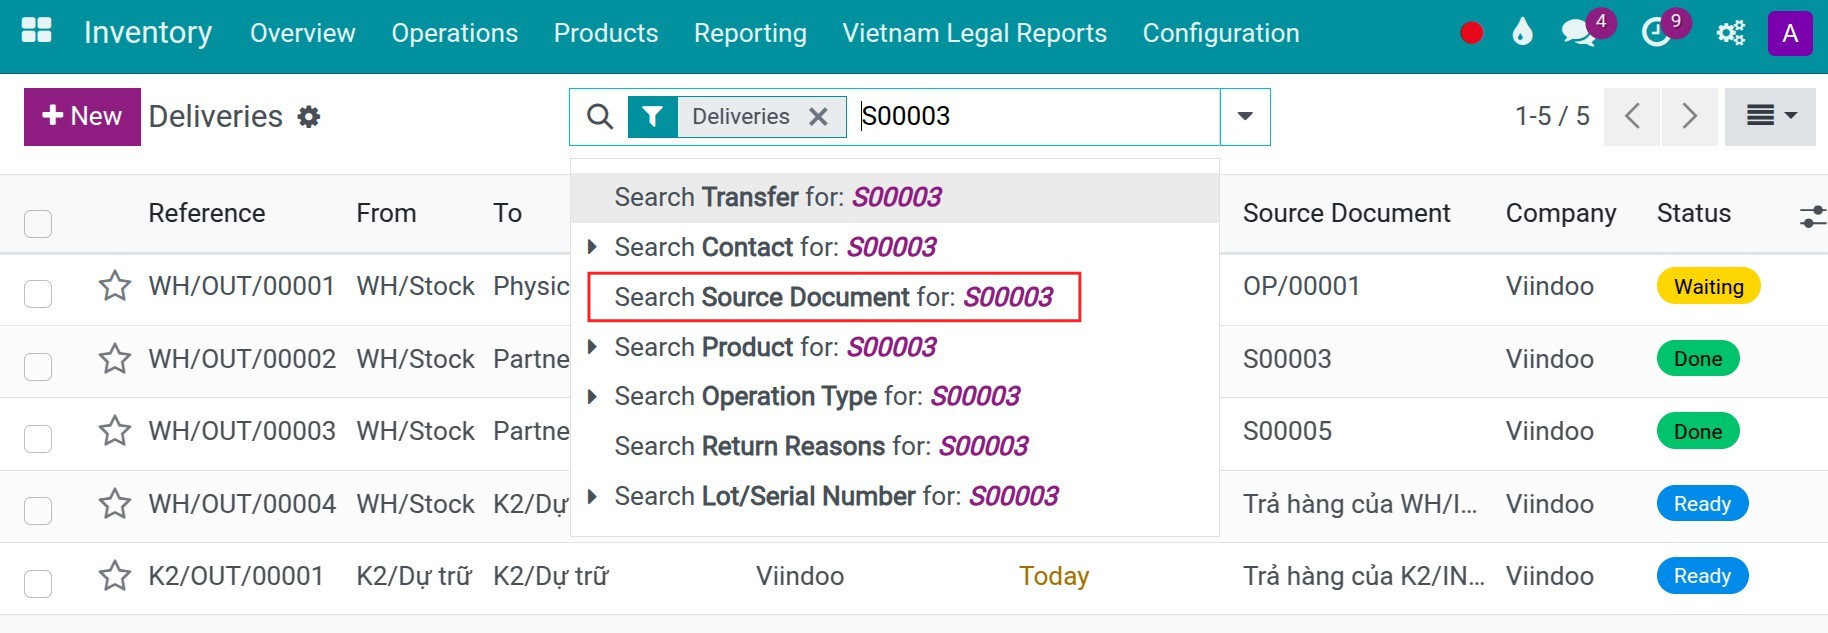Viewport: 1828px width, 633px height.
Task: Open the Overview menu
Action: point(302,33)
